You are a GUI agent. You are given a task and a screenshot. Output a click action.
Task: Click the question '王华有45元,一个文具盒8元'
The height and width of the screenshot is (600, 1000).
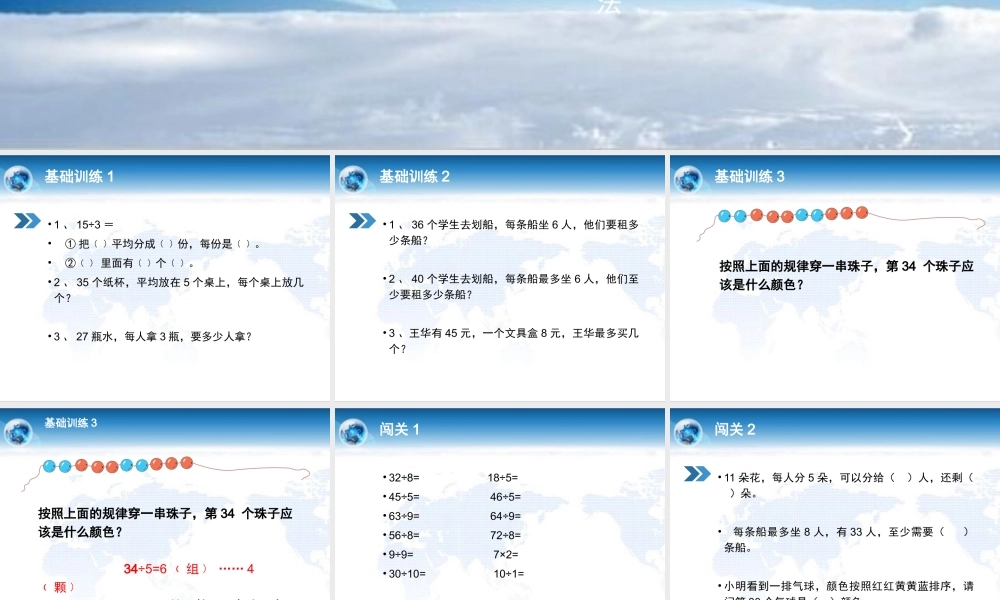pyautogui.click(x=511, y=340)
